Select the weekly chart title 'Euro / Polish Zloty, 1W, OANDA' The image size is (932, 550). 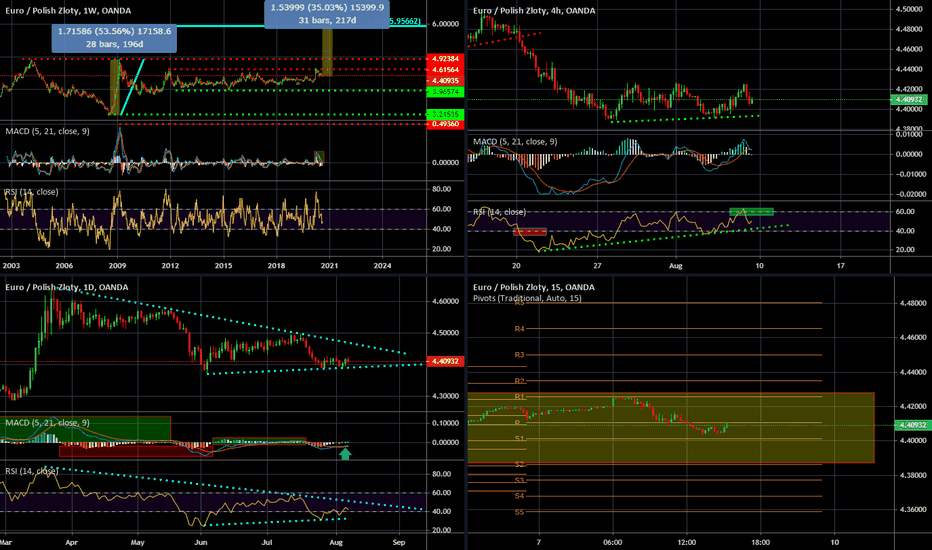pyautogui.click(x=68, y=11)
